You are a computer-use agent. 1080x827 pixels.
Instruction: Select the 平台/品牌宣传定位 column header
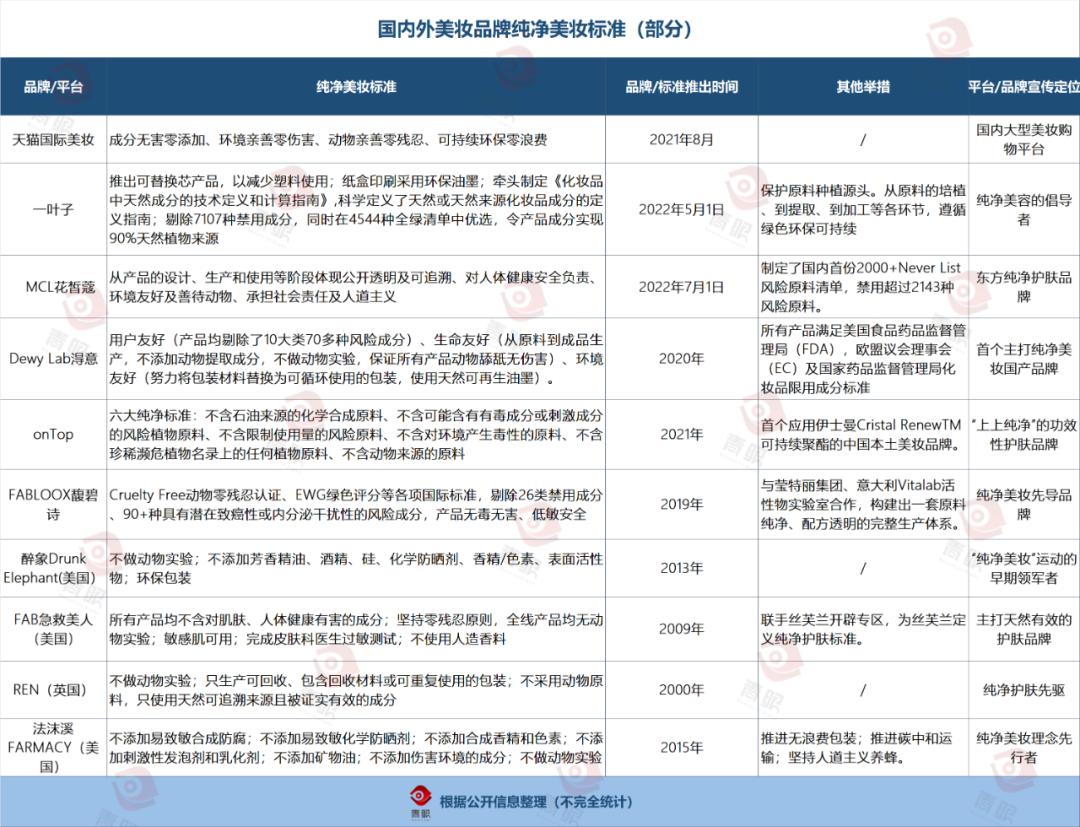click(1024, 87)
